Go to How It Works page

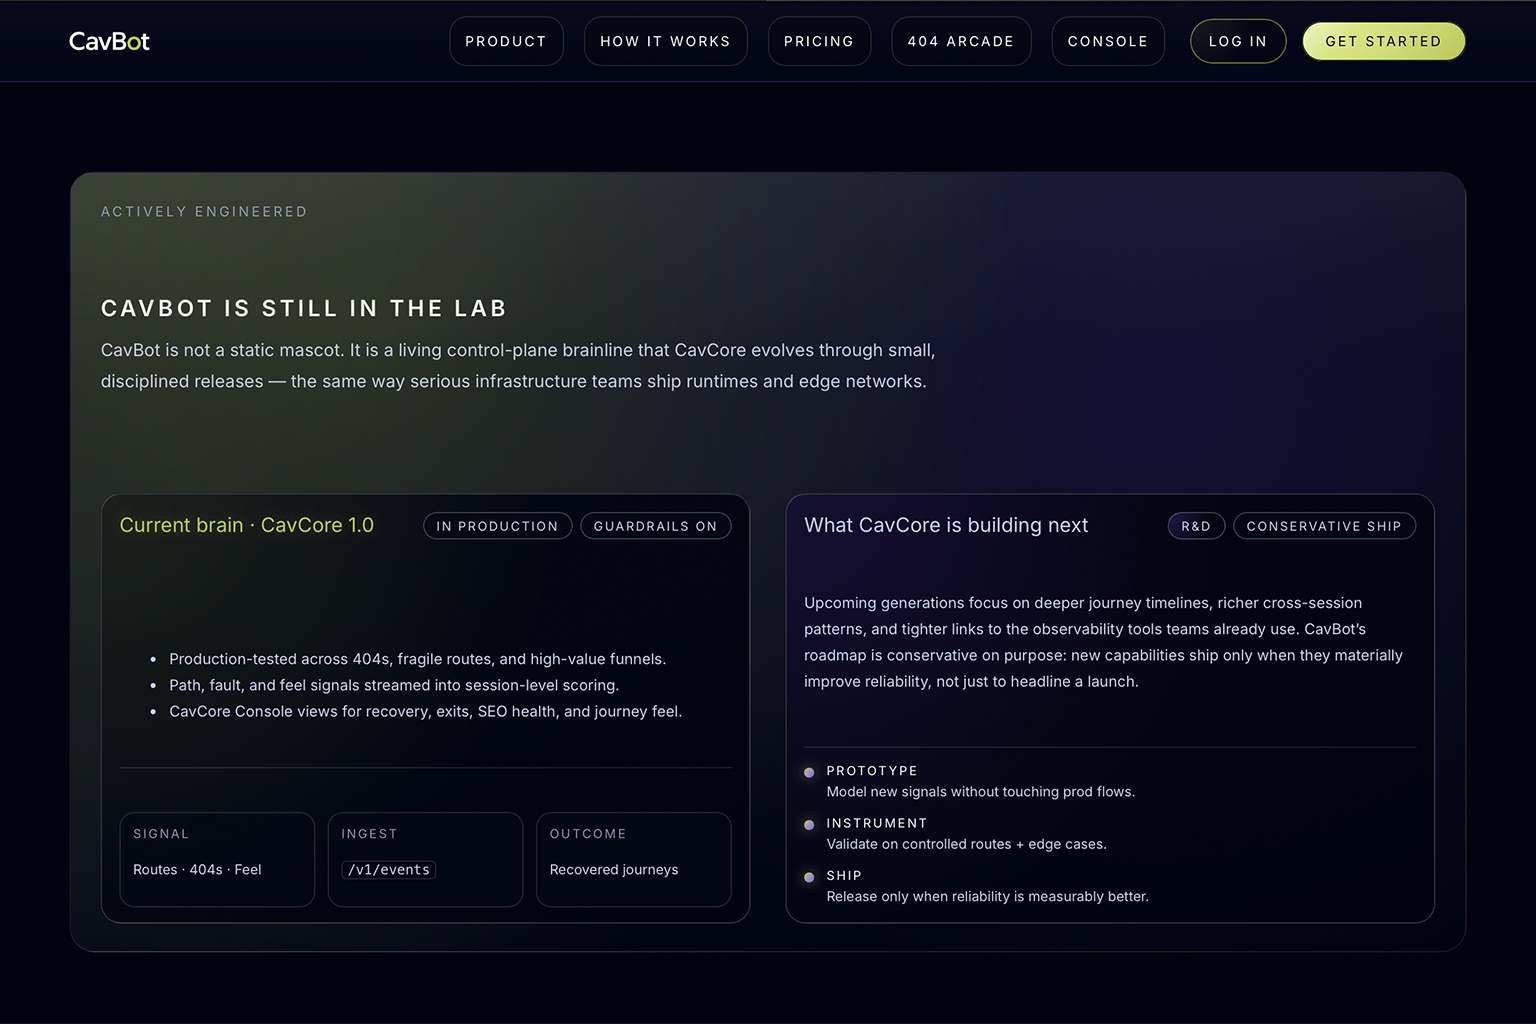[x=665, y=41]
